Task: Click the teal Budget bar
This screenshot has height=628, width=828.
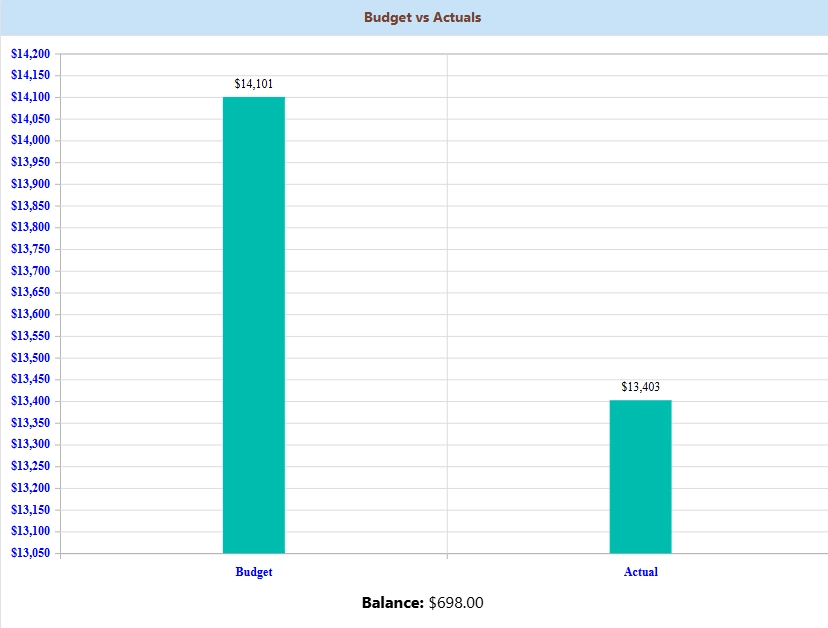Action: point(253,320)
